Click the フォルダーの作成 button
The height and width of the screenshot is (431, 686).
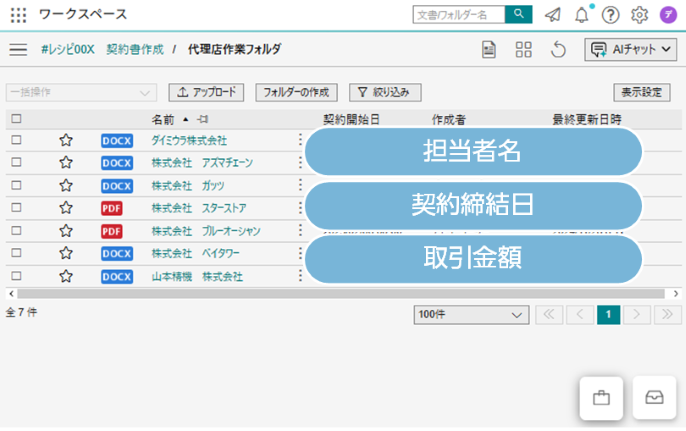296,92
